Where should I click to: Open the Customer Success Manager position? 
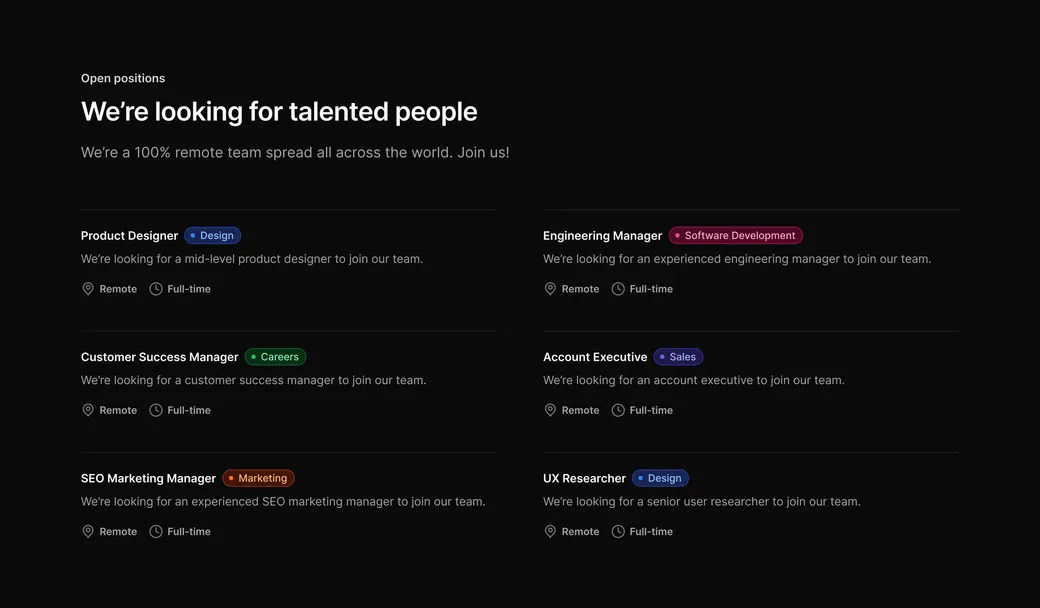point(160,357)
